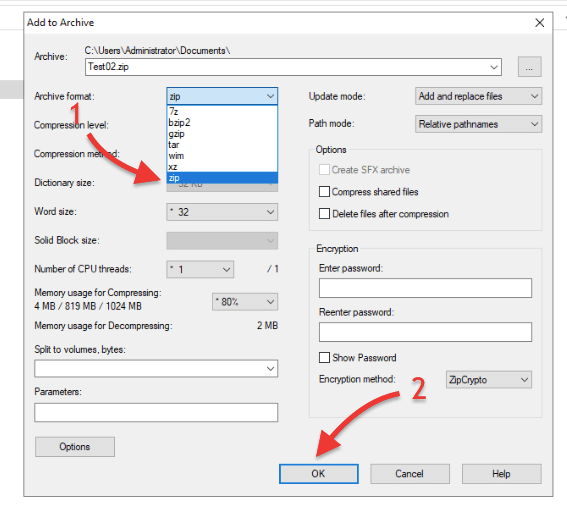Choose bzip2 archive format

pos(222,123)
